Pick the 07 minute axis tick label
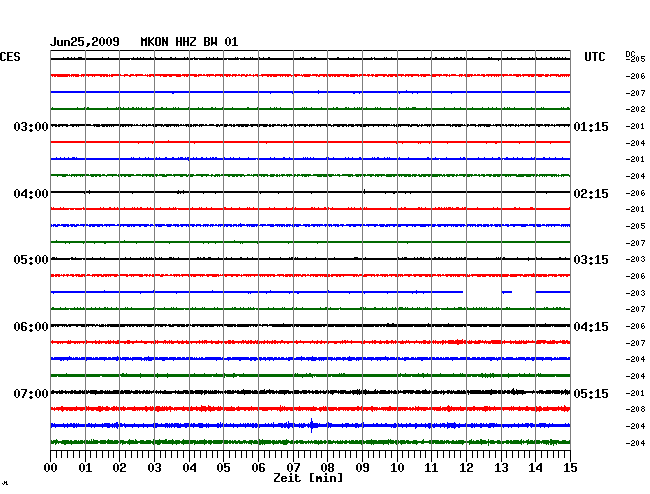The image size is (650, 494). pos(293,468)
